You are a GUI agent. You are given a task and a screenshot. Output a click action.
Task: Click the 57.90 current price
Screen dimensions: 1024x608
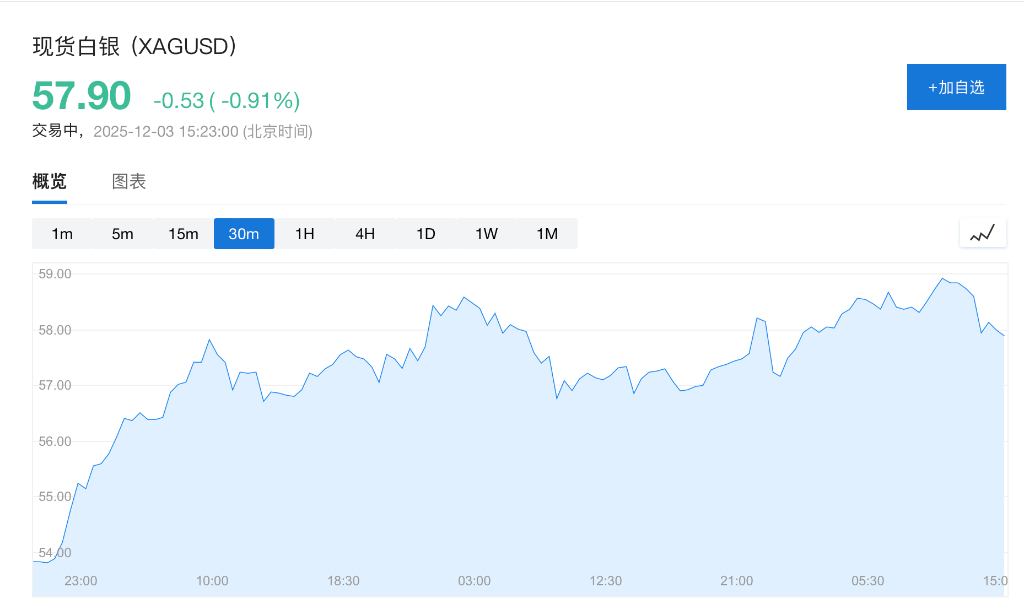pos(82,96)
